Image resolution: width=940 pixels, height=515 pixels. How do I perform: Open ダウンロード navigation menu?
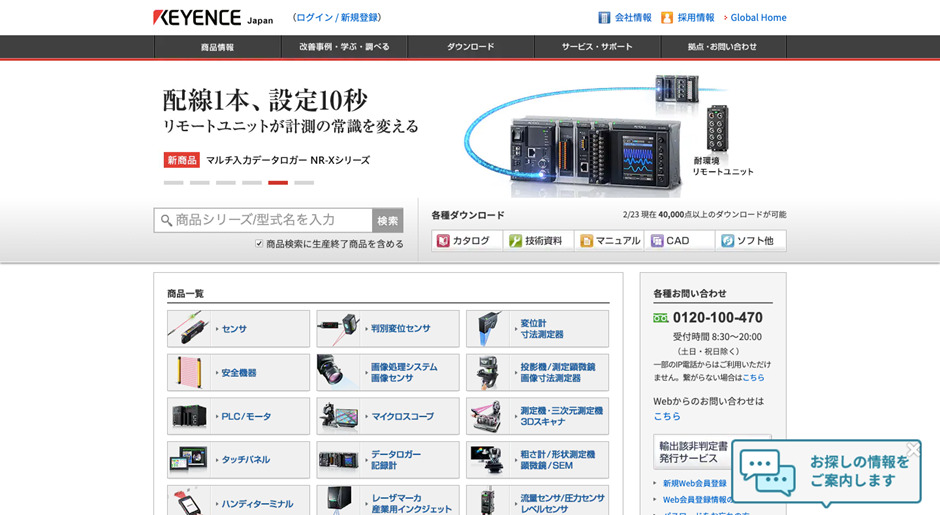(x=471, y=47)
